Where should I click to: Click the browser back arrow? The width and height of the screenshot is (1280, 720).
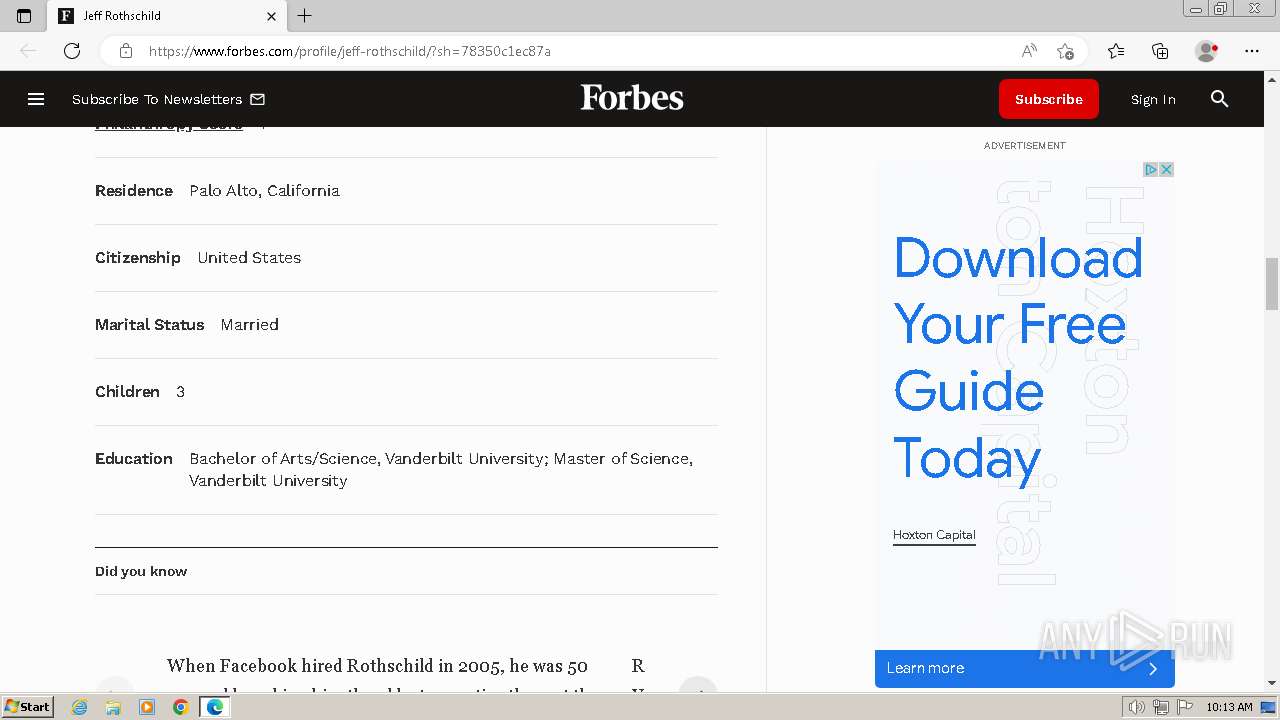[28, 51]
